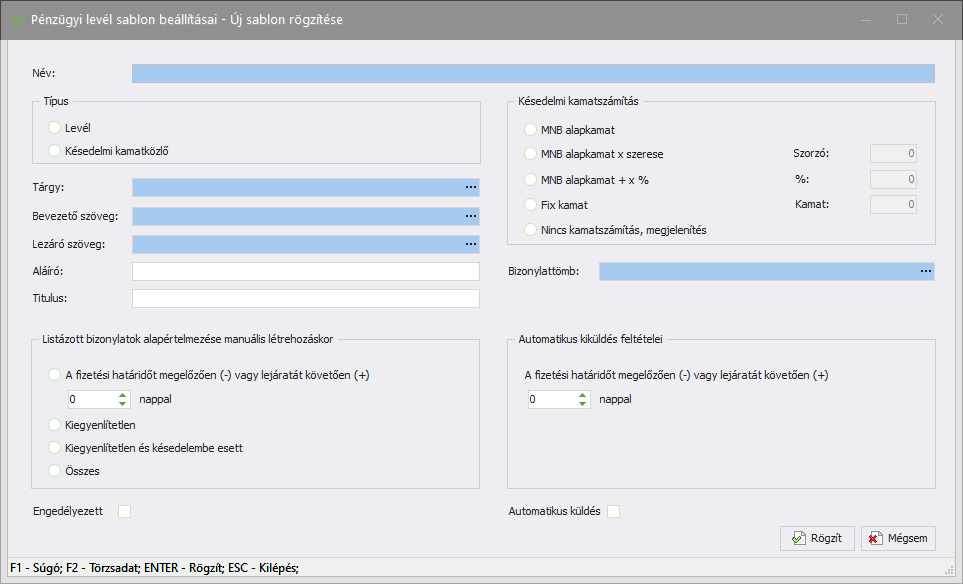The image size is (963, 584).
Task: Click into the Név input field
Action: point(532,73)
